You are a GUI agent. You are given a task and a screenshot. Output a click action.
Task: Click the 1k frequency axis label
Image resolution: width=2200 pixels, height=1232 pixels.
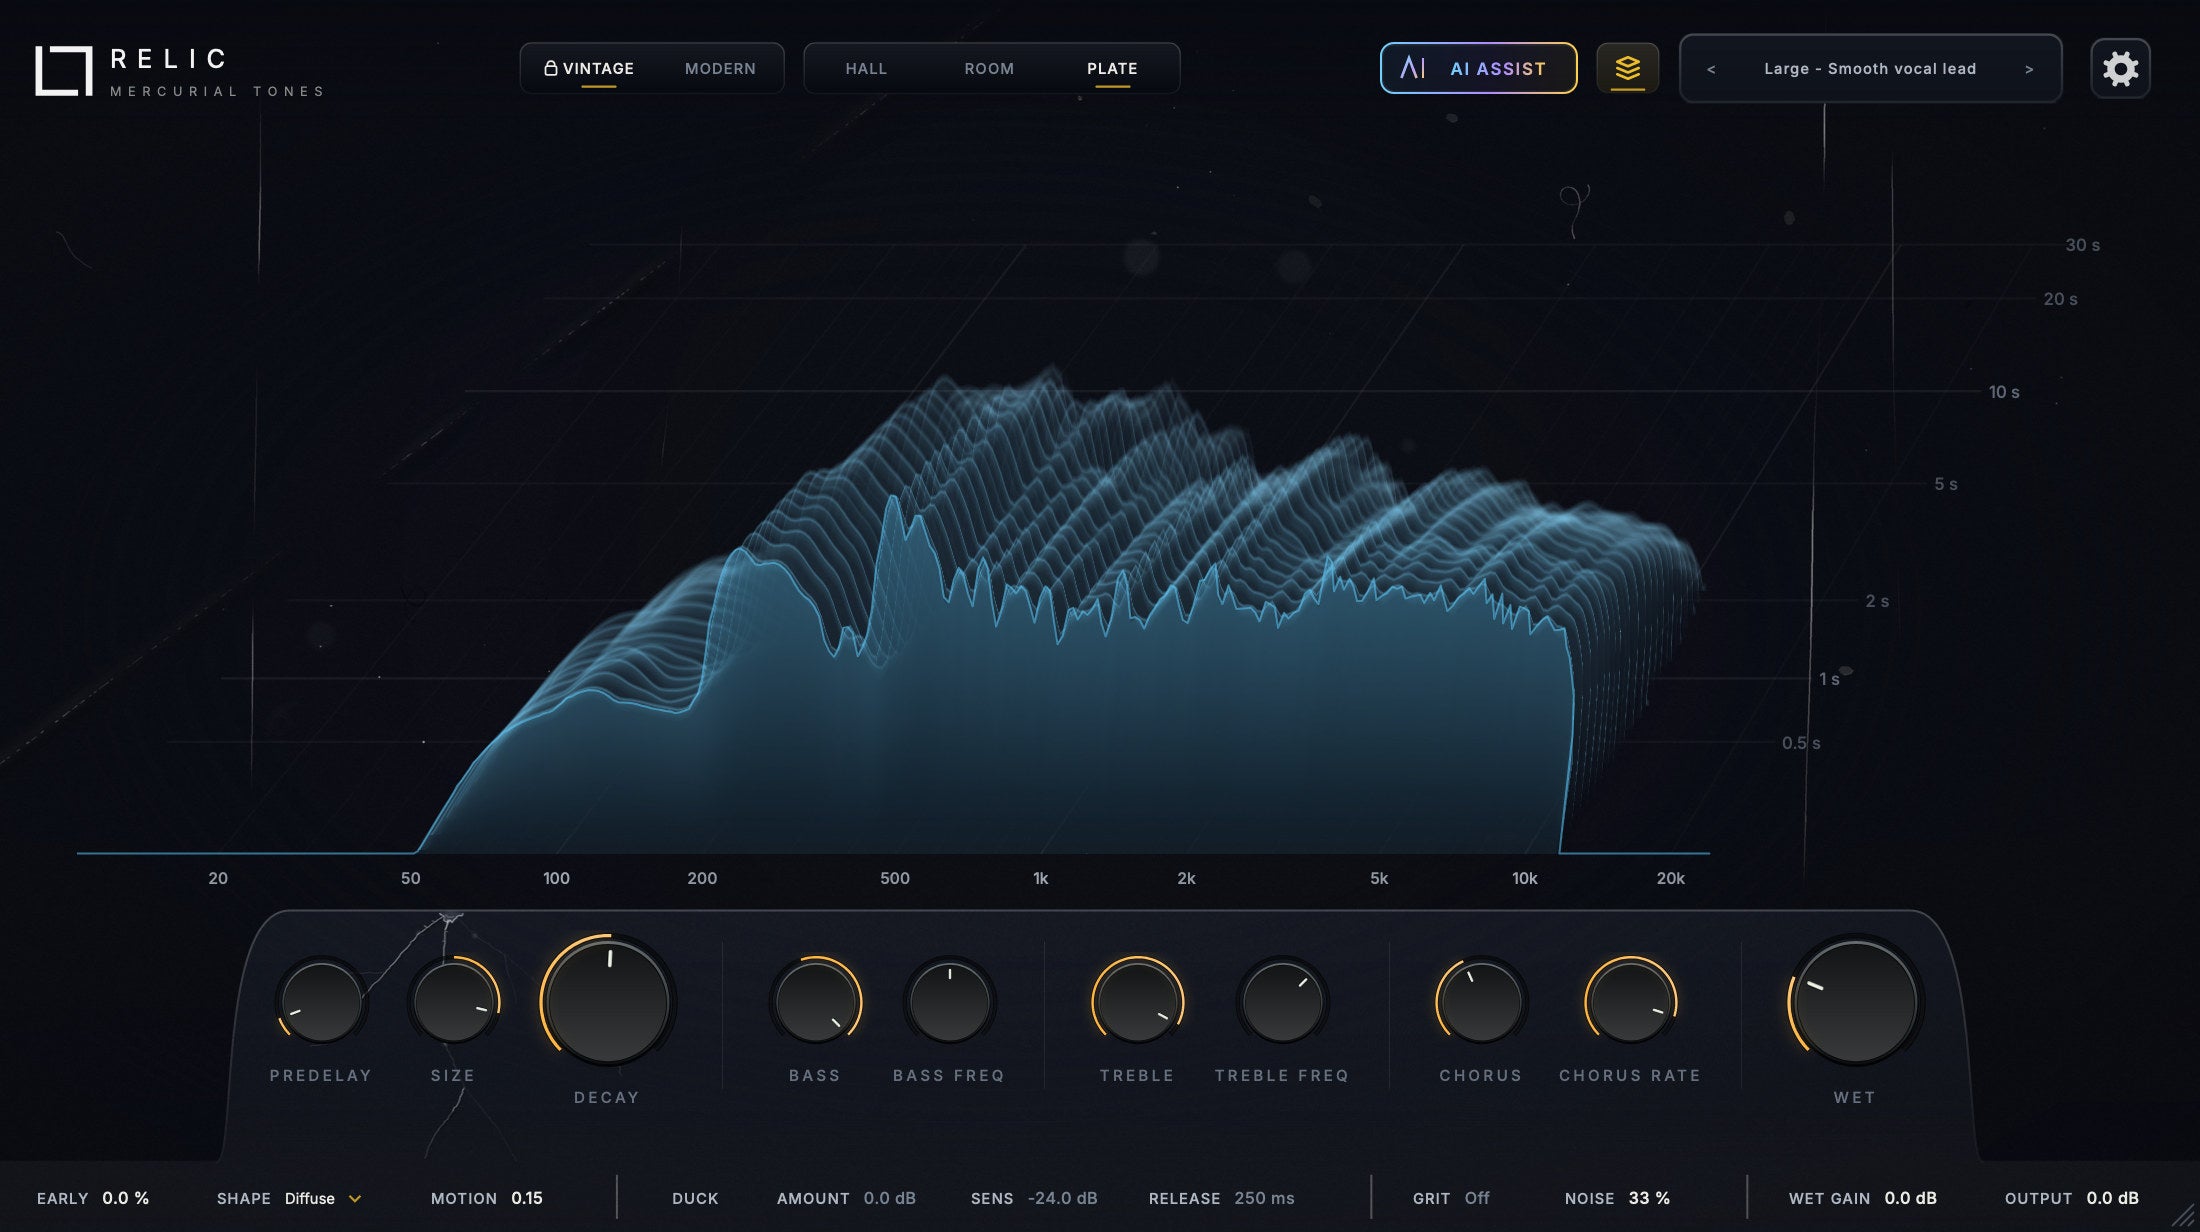(x=1040, y=878)
